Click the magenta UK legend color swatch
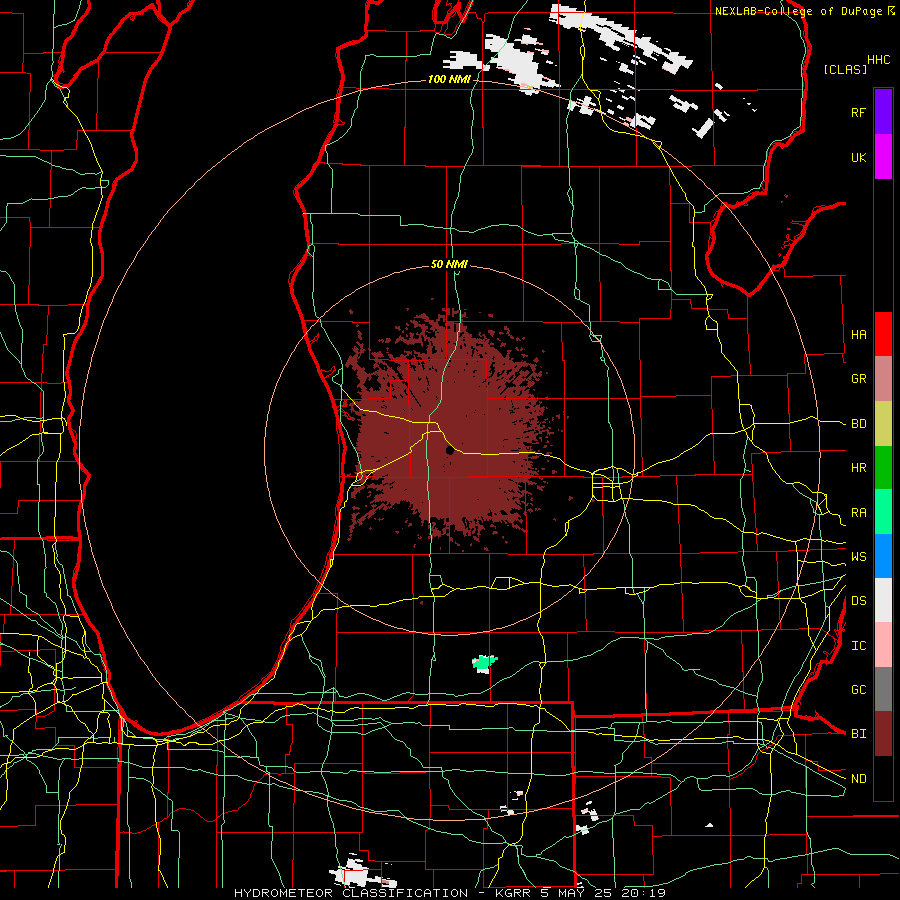Image resolution: width=900 pixels, height=900 pixels. coord(883,157)
